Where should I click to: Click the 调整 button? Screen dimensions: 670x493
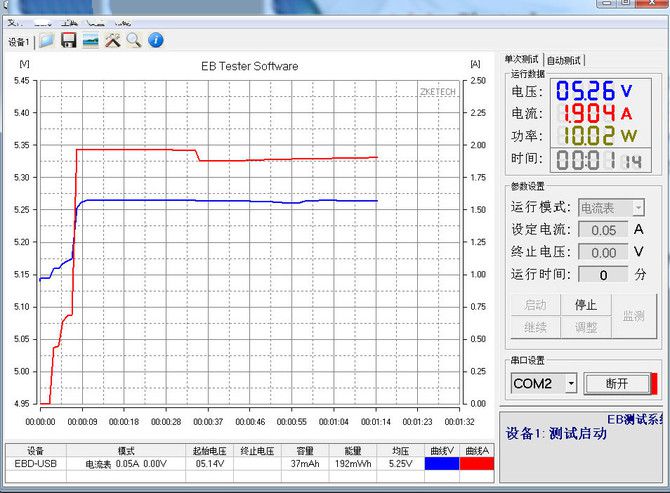(586, 327)
